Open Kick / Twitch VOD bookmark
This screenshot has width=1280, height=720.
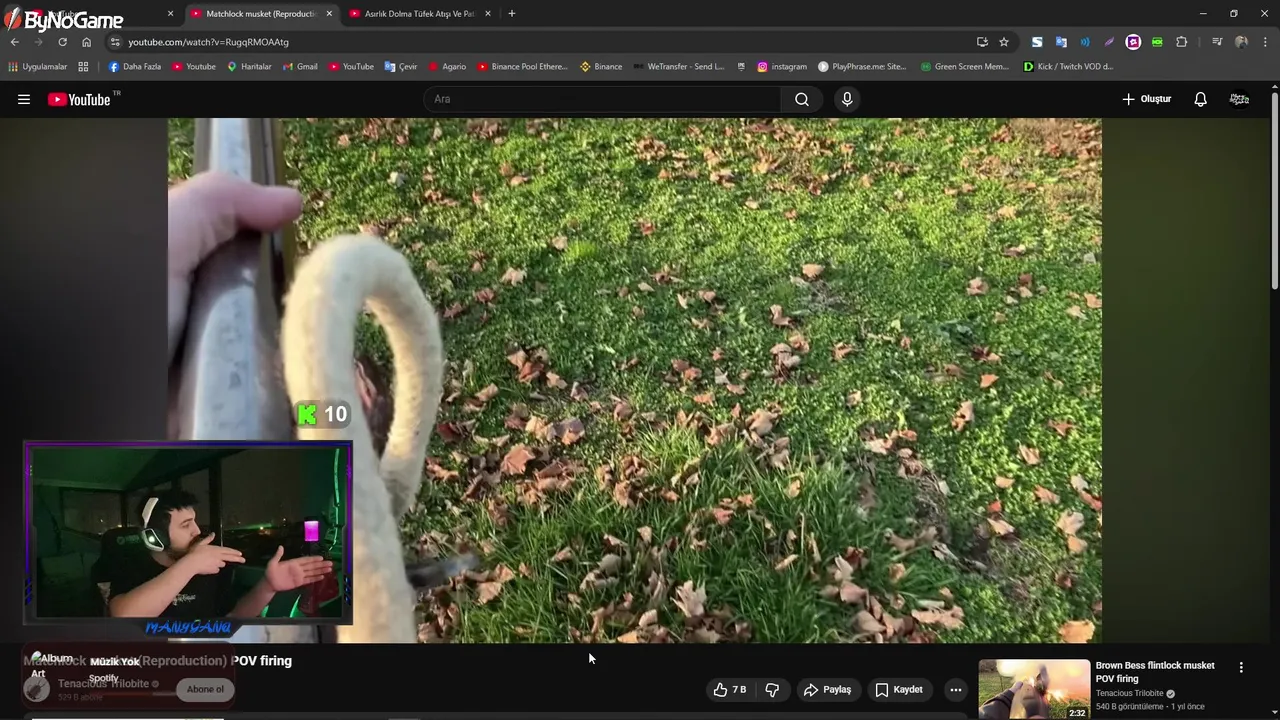point(1068,67)
